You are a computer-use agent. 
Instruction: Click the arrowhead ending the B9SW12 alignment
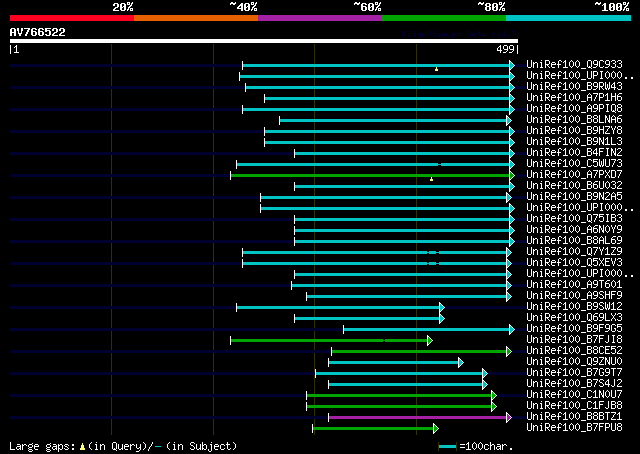click(x=442, y=307)
